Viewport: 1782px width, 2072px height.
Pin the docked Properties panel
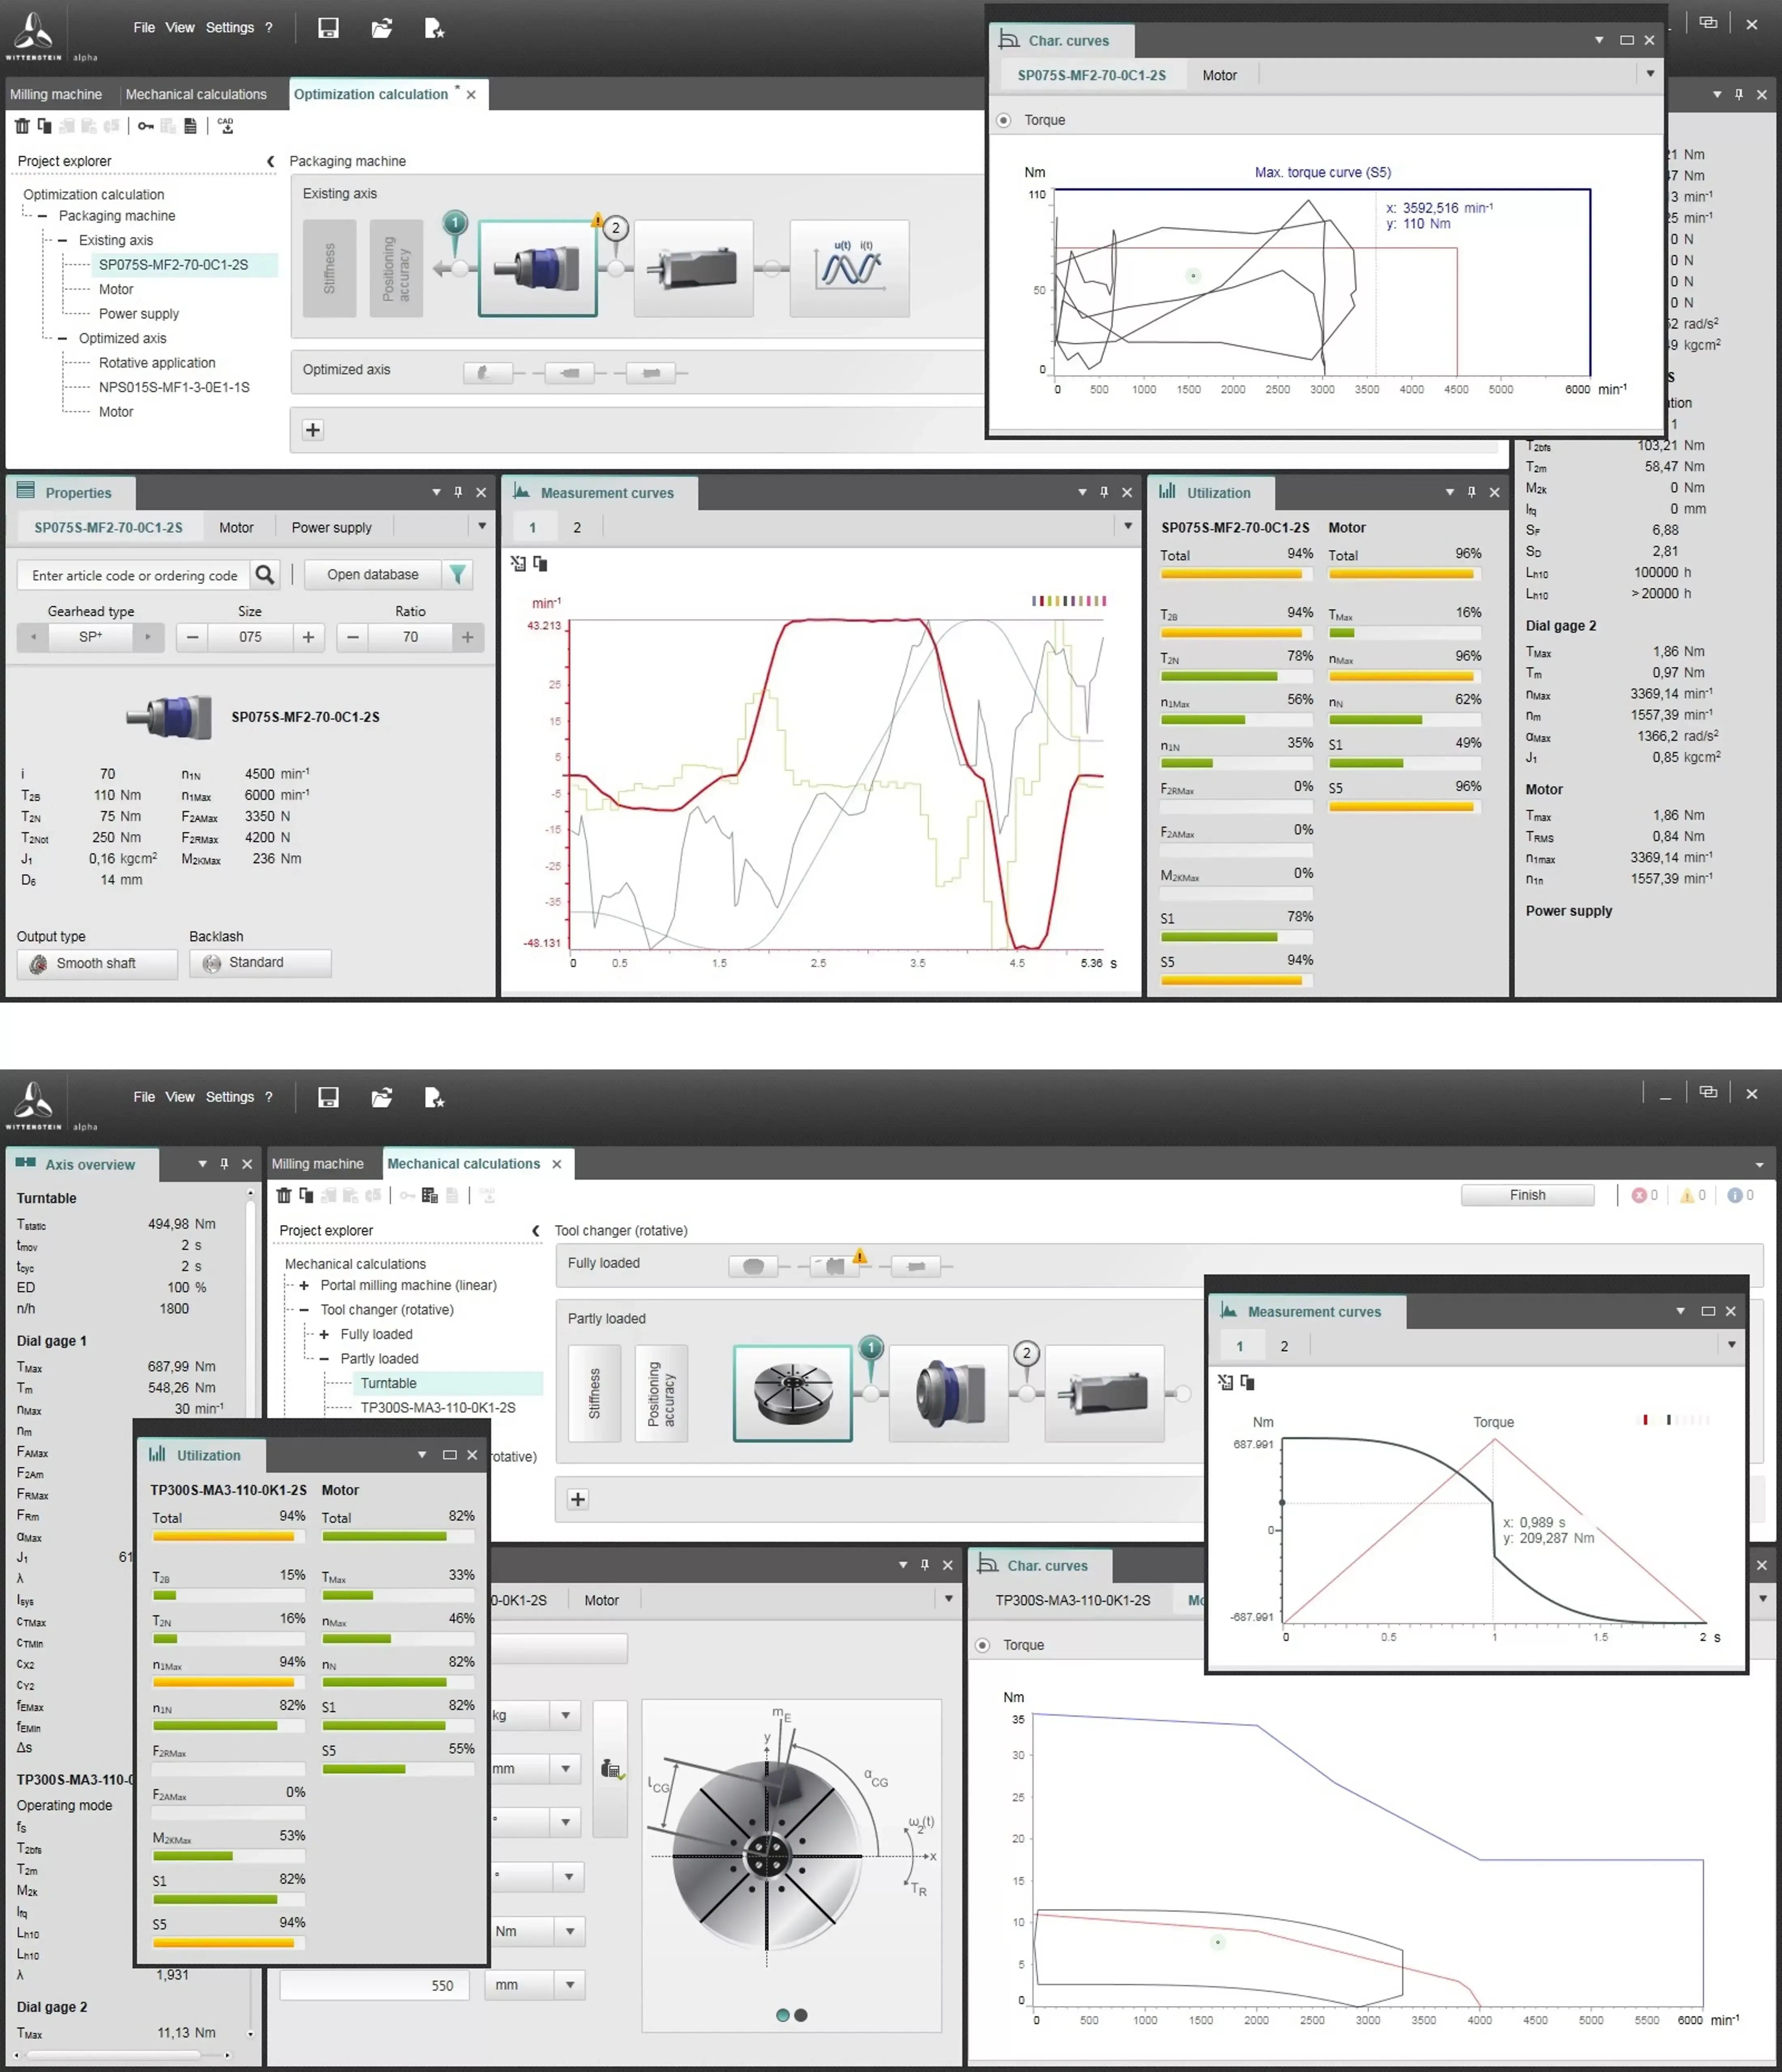pyautogui.click(x=458, y=492)
